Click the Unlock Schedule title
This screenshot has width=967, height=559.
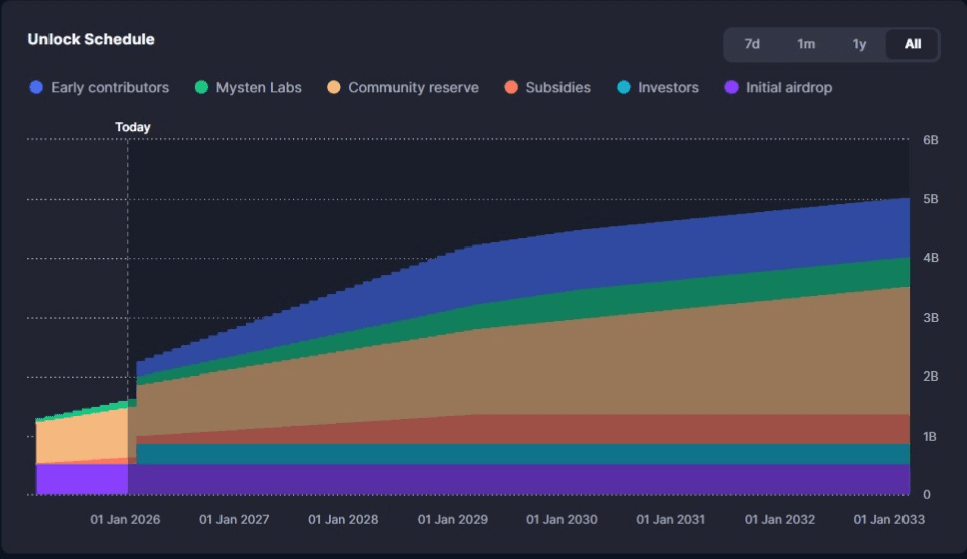coord(91,40)
